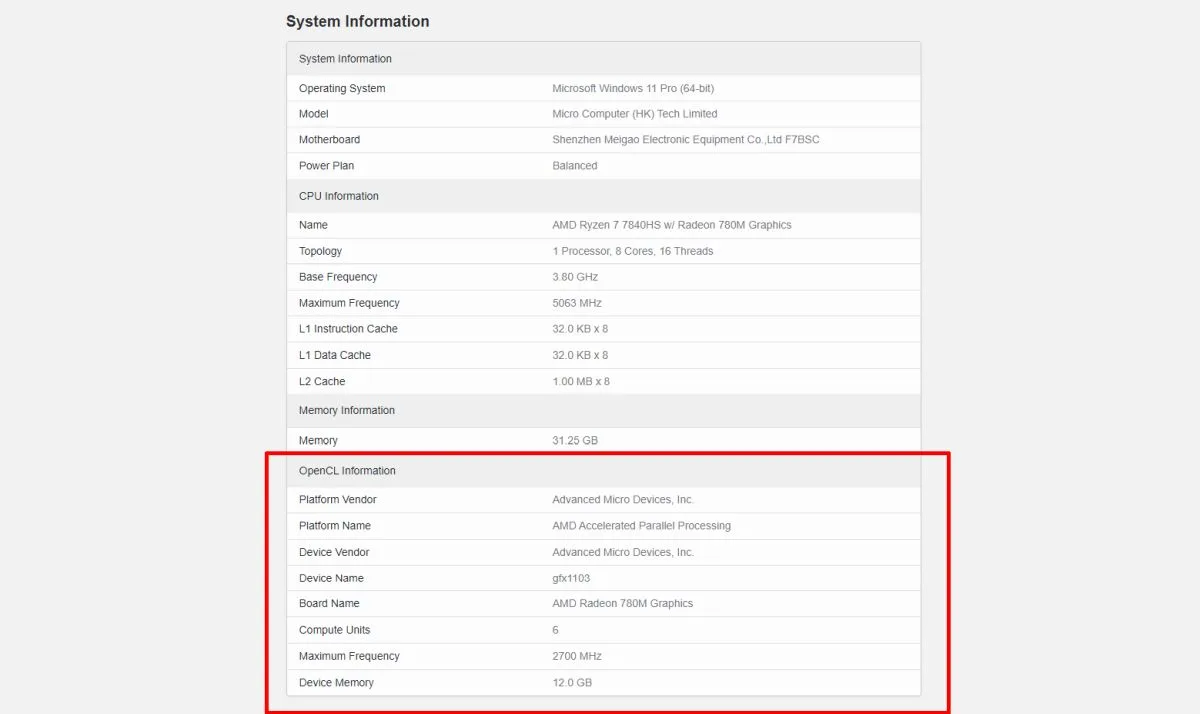
Task: Click the Device Name gfx1103 value
Action: pyautogui.click(x=571, y=578)
